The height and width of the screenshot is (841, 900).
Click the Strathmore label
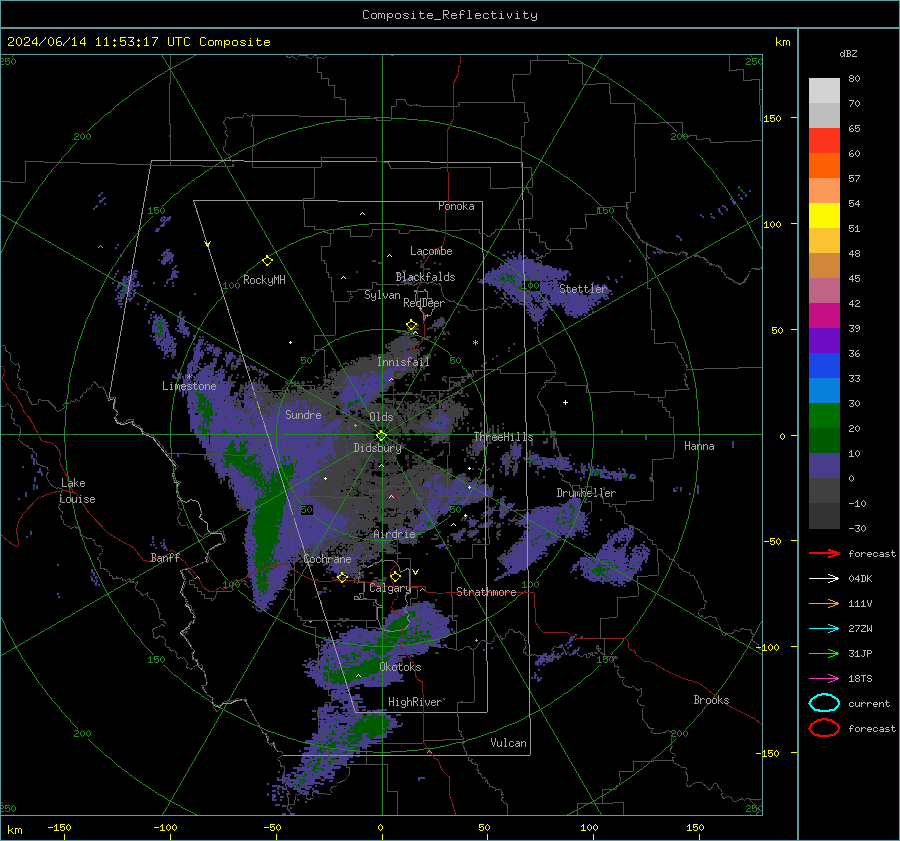(x=486, y=592)
